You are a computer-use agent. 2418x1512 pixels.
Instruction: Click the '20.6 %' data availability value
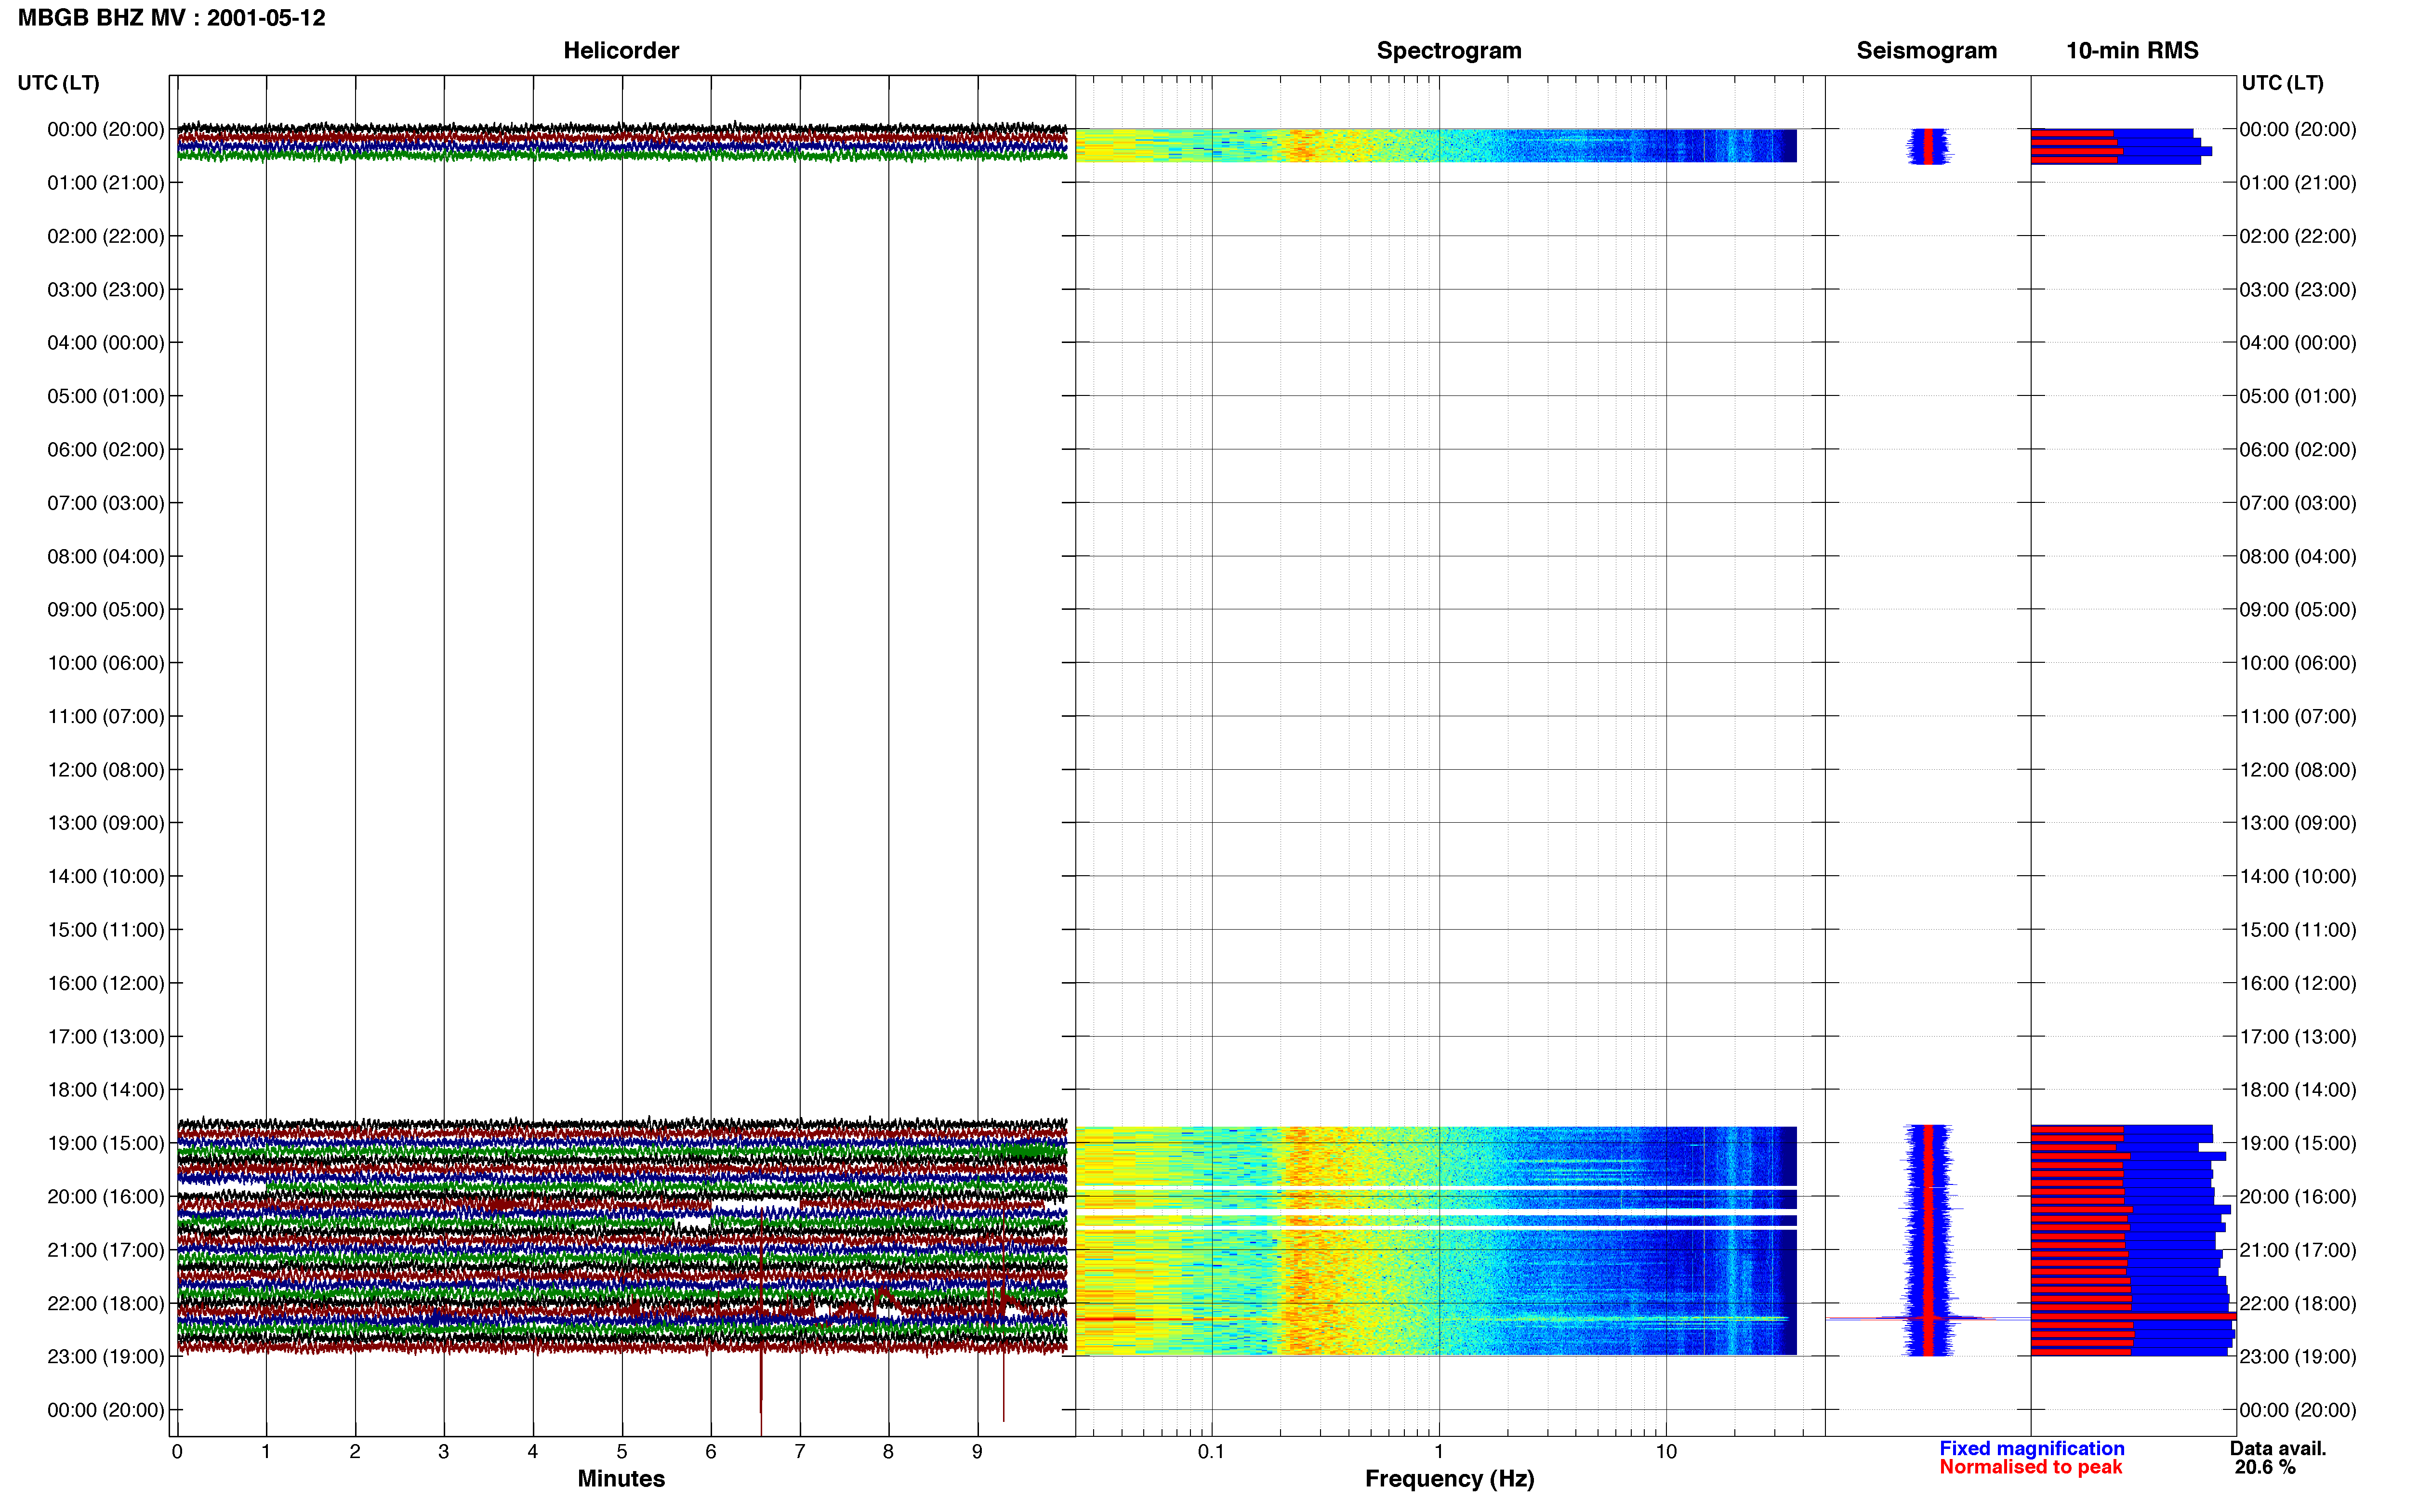[2265, 1467]
